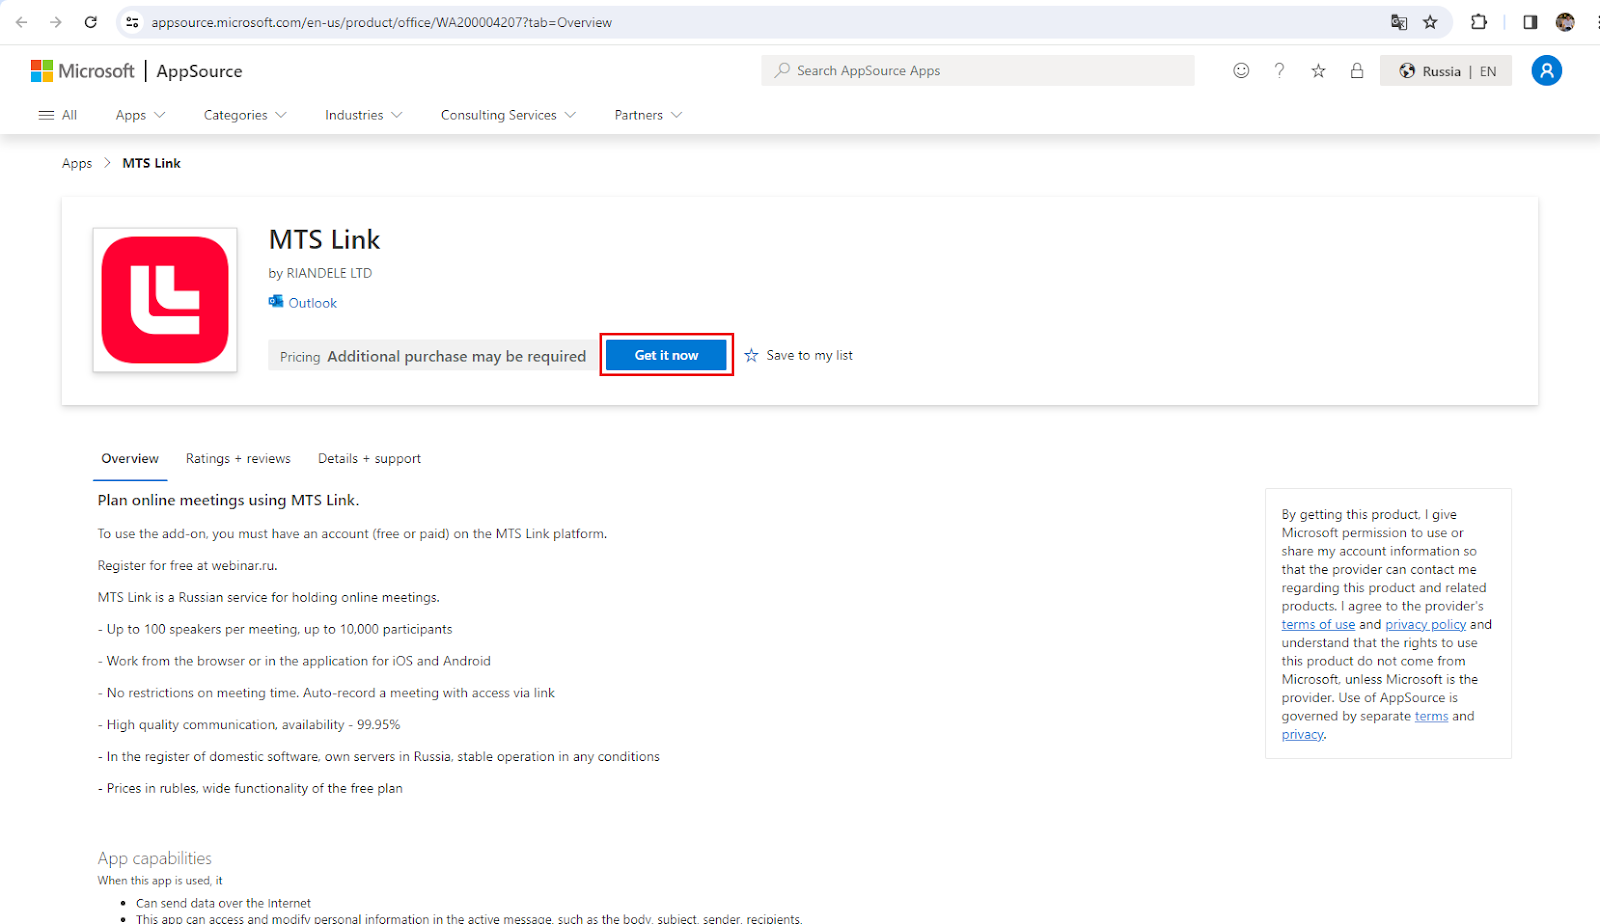Open the provider's terms of use link
This screenshot has height=924, width=1600.
point(1318,624)
